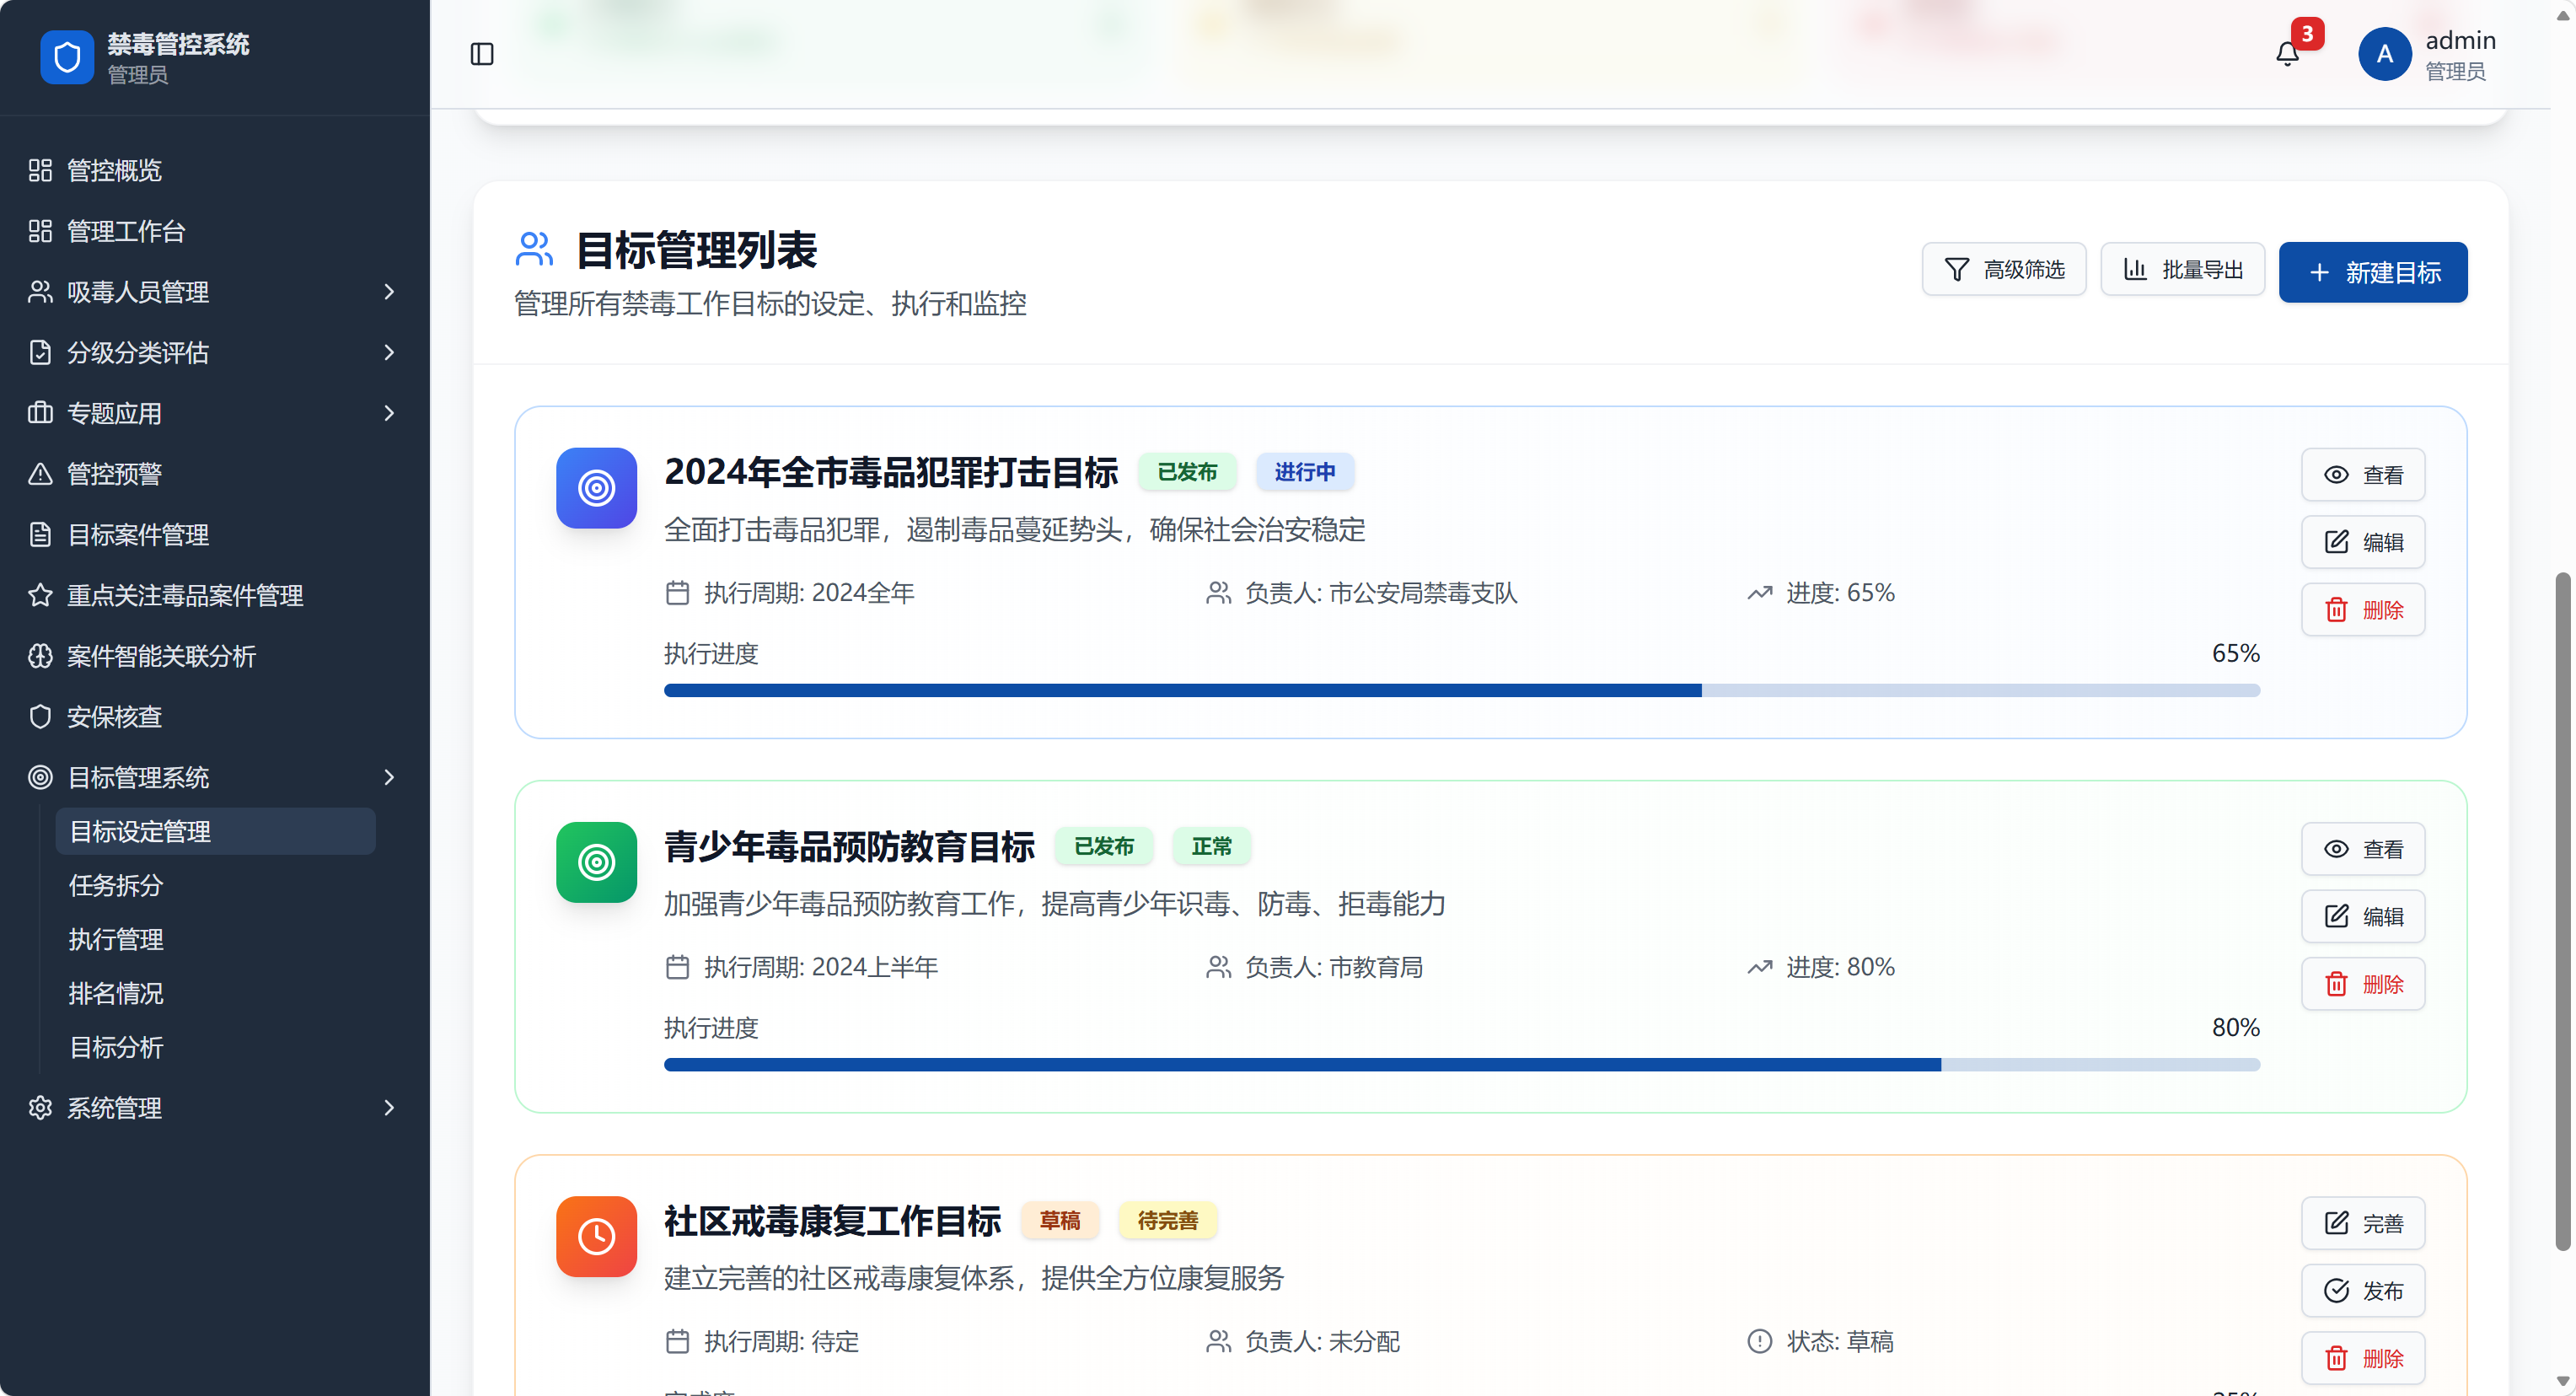Click the 进行中 status tag
This screenshot has height=1396, width=2576.
[x=1305, y=472]
